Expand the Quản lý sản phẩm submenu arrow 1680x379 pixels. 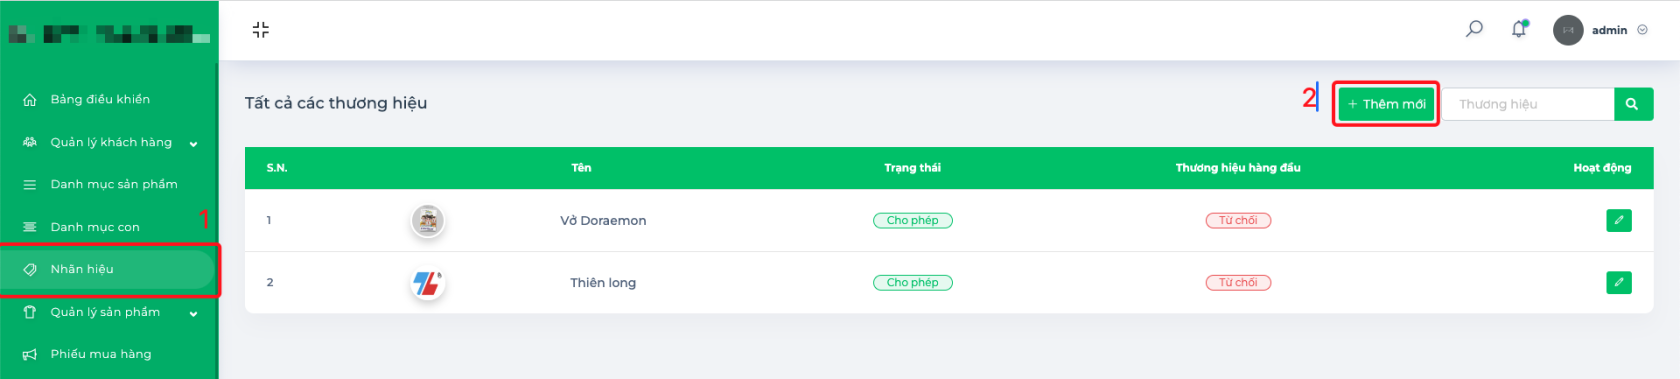click(x=193, y=313)
